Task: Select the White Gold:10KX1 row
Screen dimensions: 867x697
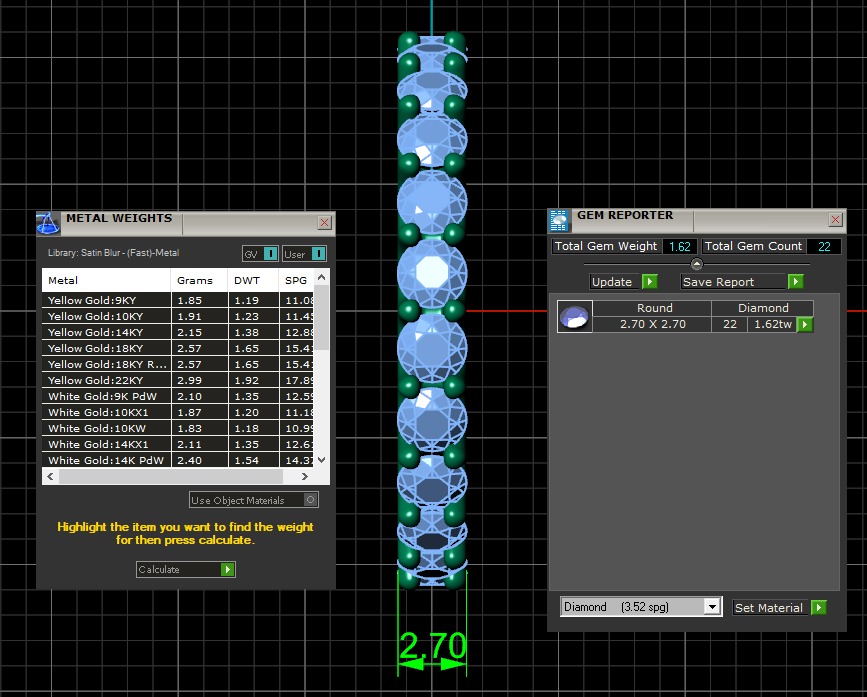Action: click(178, 412)
